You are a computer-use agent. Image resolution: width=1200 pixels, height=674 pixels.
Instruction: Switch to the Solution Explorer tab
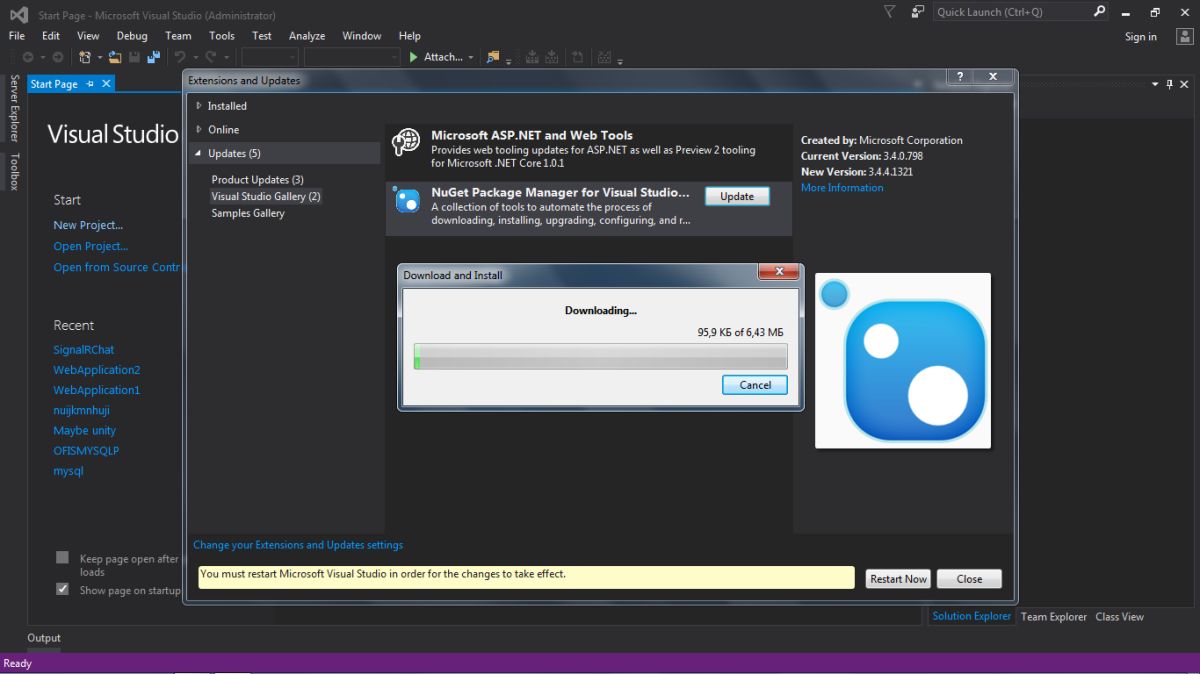pyautogui.click(x=972, y=616)
